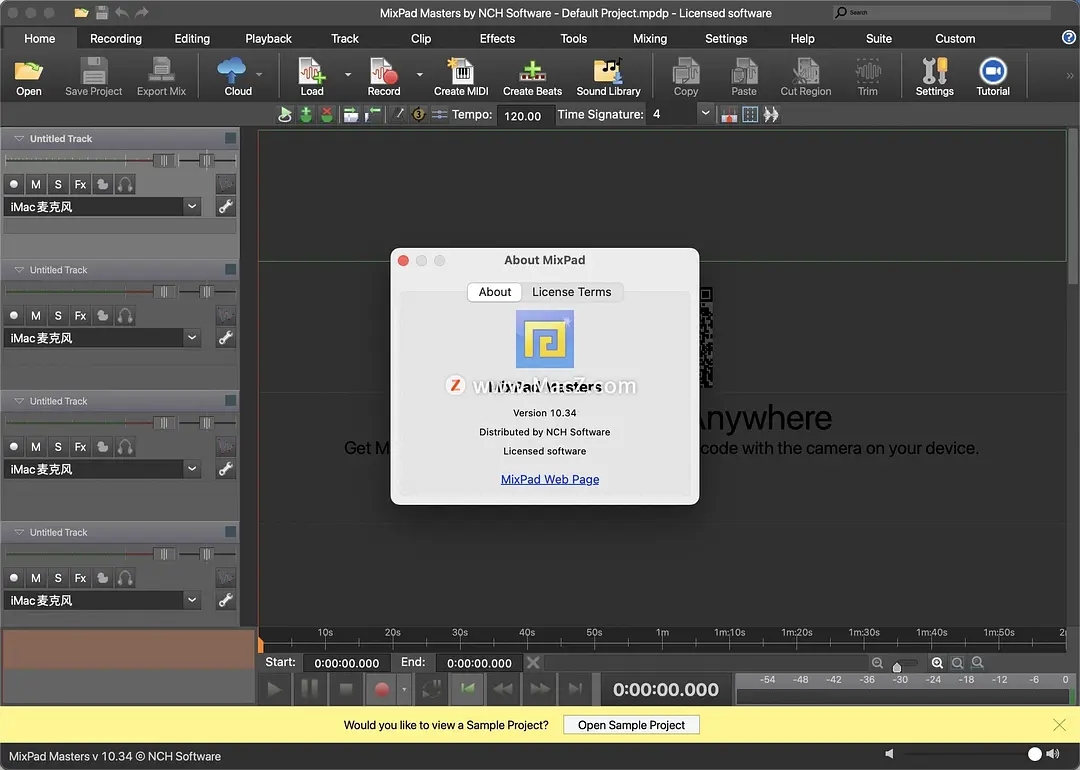The image size is (1080, 770).
Task: Switch to the Recording tab
Action: point(116,39)
